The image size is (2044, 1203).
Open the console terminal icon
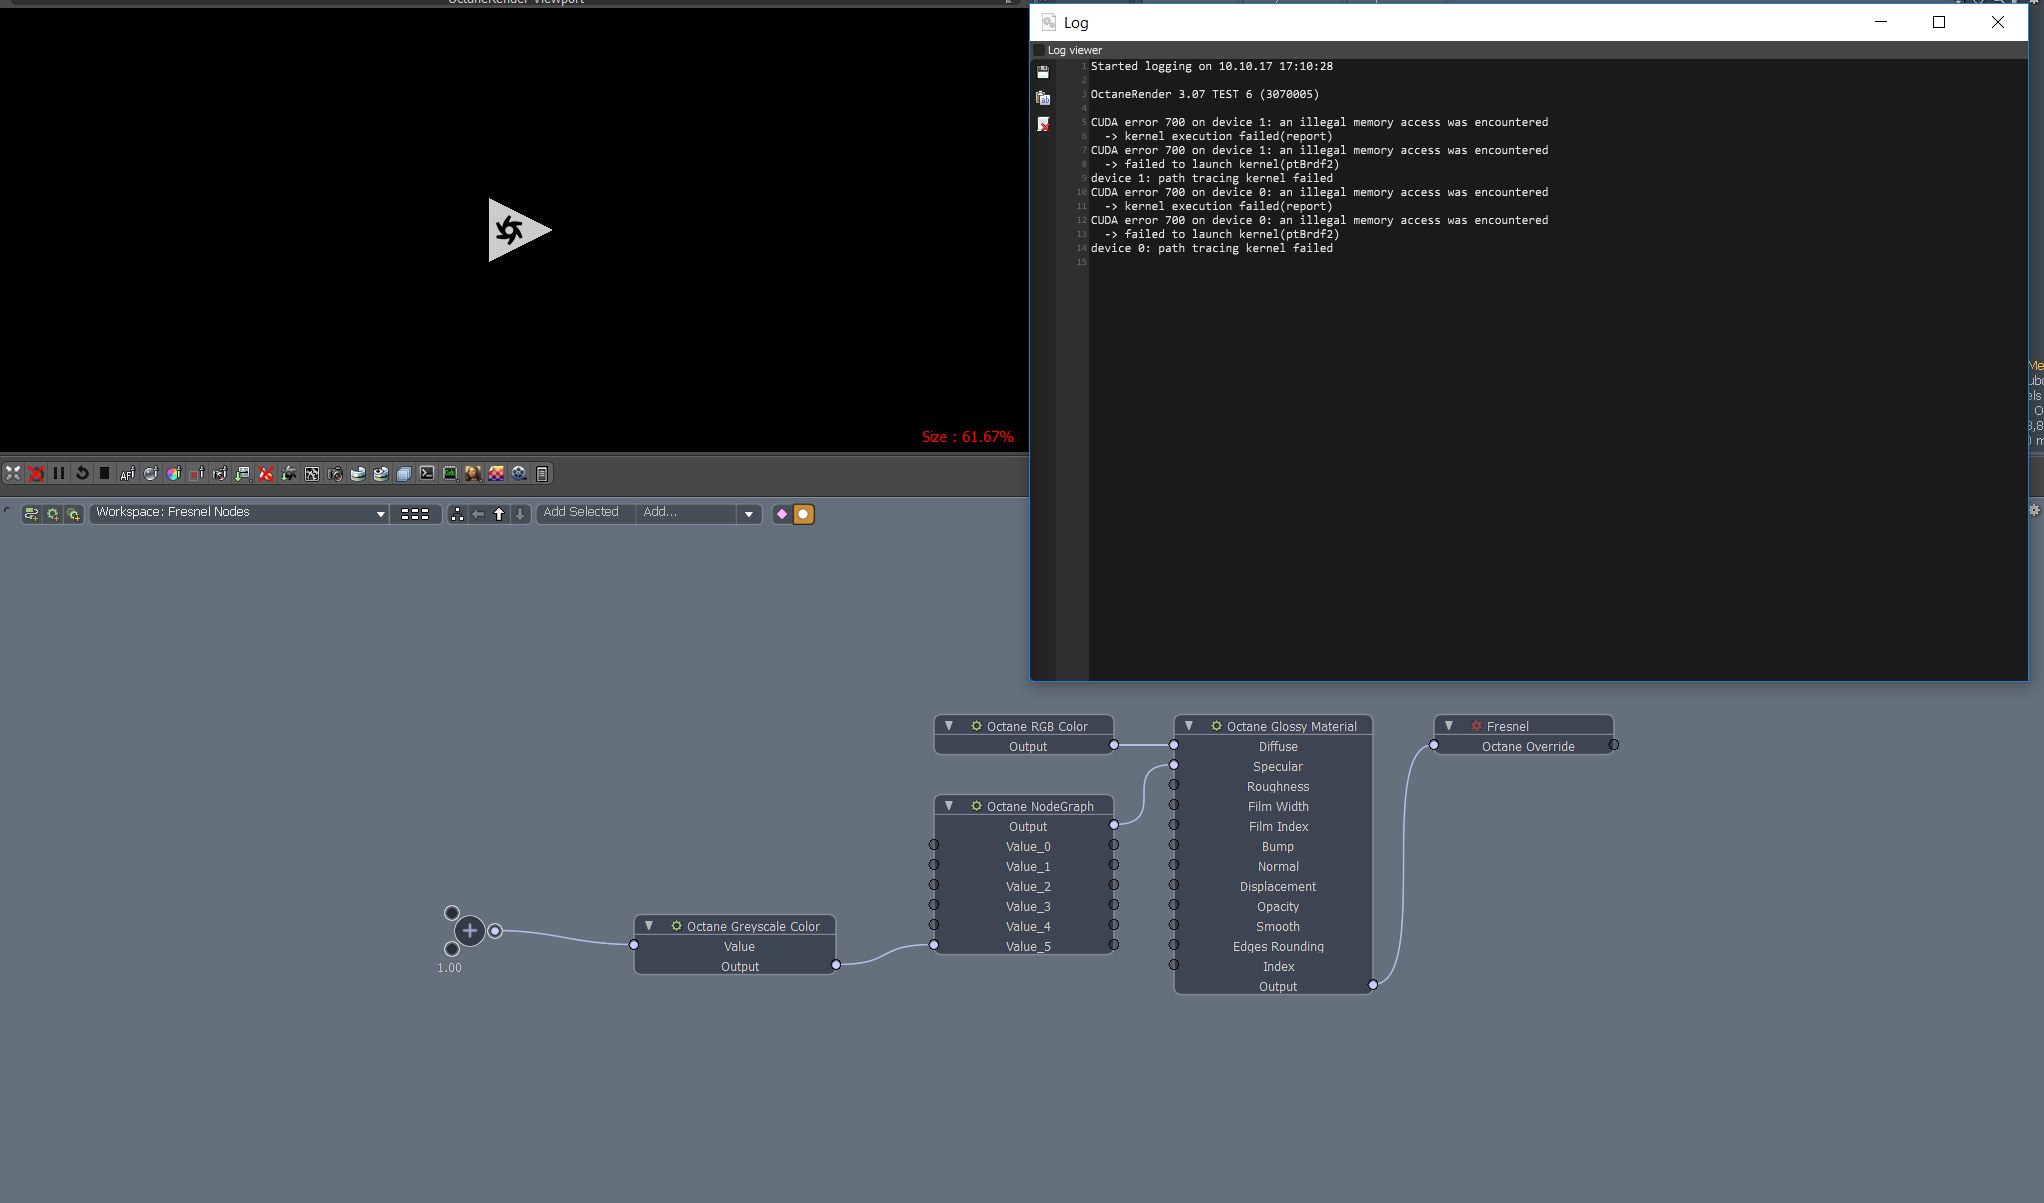point(427,474)
